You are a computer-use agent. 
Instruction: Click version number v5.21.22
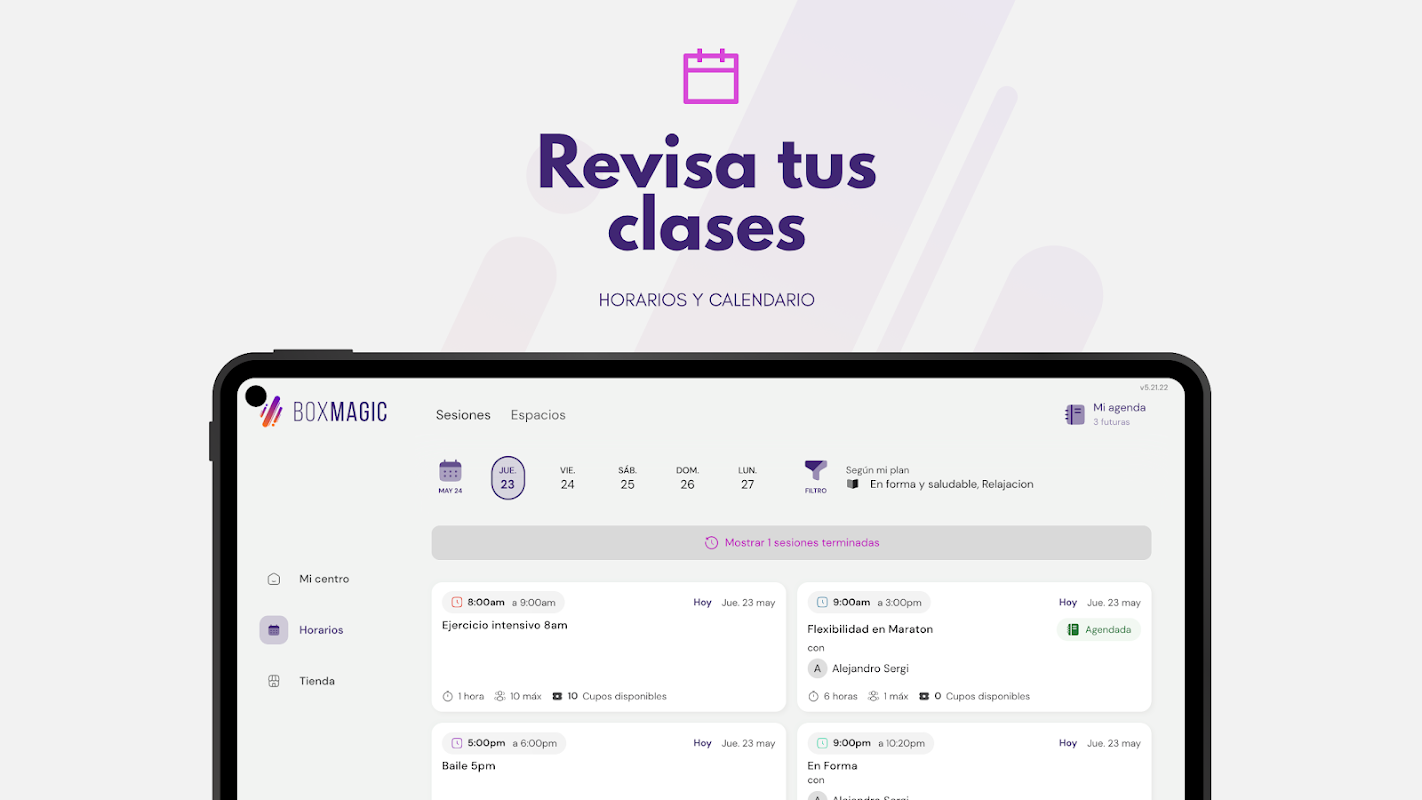click(1154, 387)
